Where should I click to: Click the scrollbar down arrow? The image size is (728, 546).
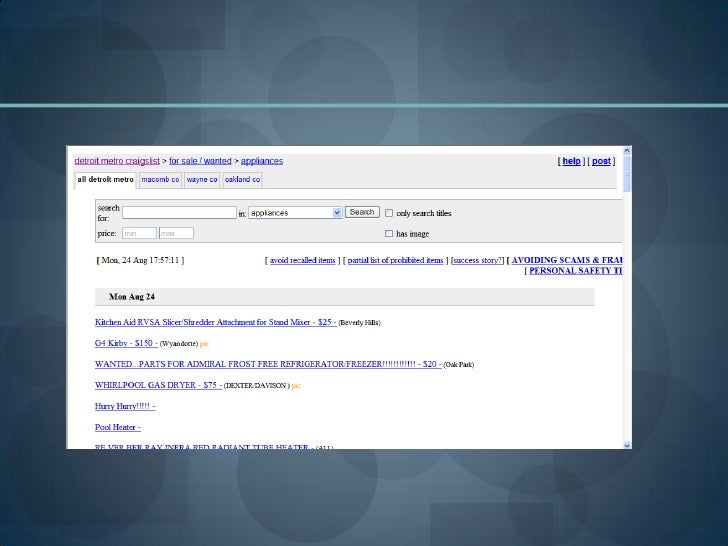[627, 445]
